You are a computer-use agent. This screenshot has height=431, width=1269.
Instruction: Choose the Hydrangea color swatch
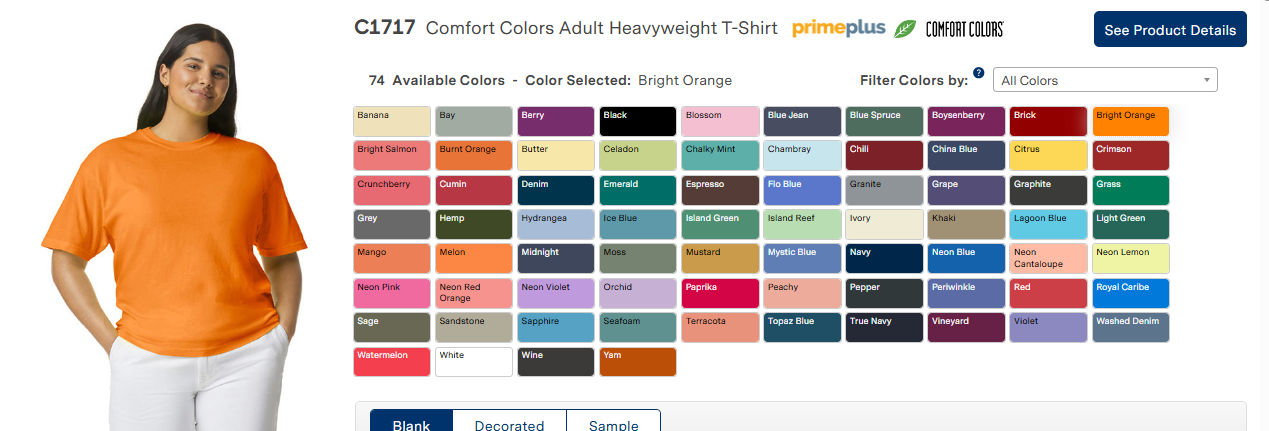coord(556,224)
